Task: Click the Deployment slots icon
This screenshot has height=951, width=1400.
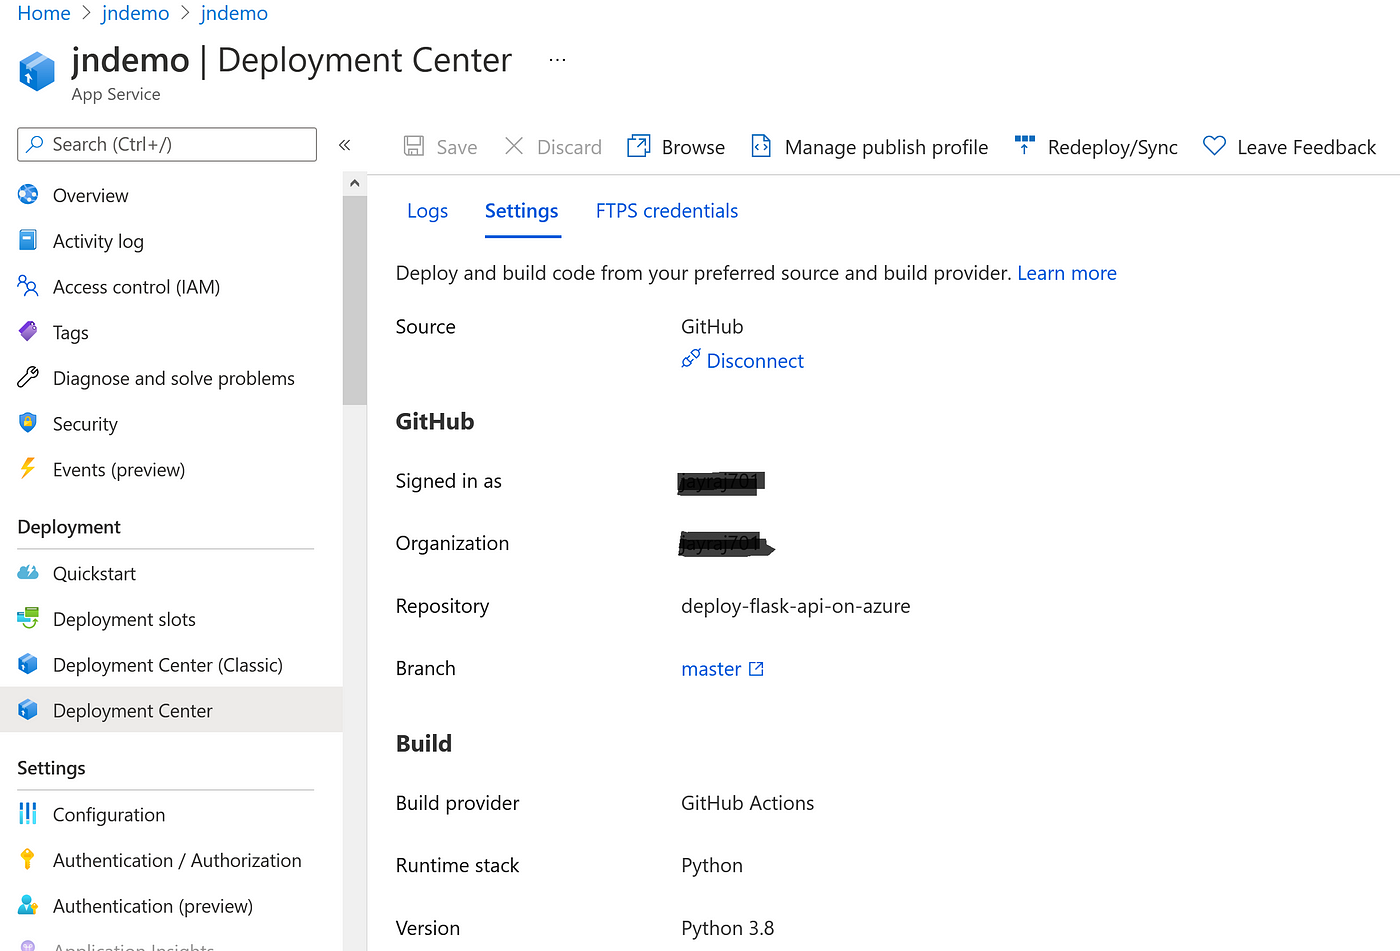Action: (28, 618)
